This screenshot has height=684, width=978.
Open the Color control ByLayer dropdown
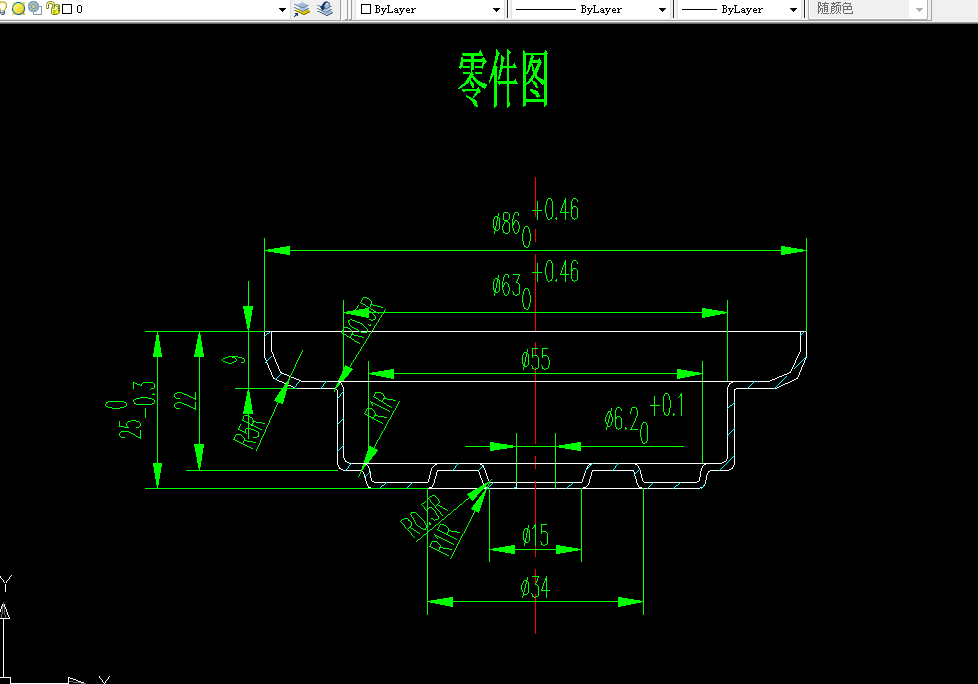497,9
